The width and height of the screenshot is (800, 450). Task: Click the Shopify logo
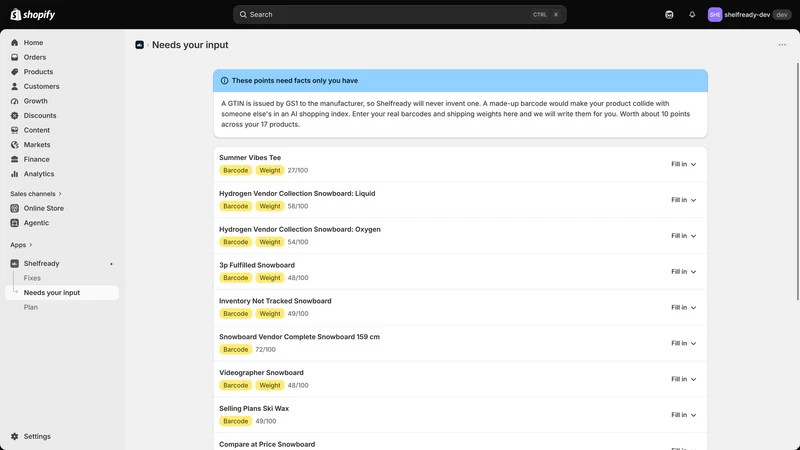click(x=33, y=14)
